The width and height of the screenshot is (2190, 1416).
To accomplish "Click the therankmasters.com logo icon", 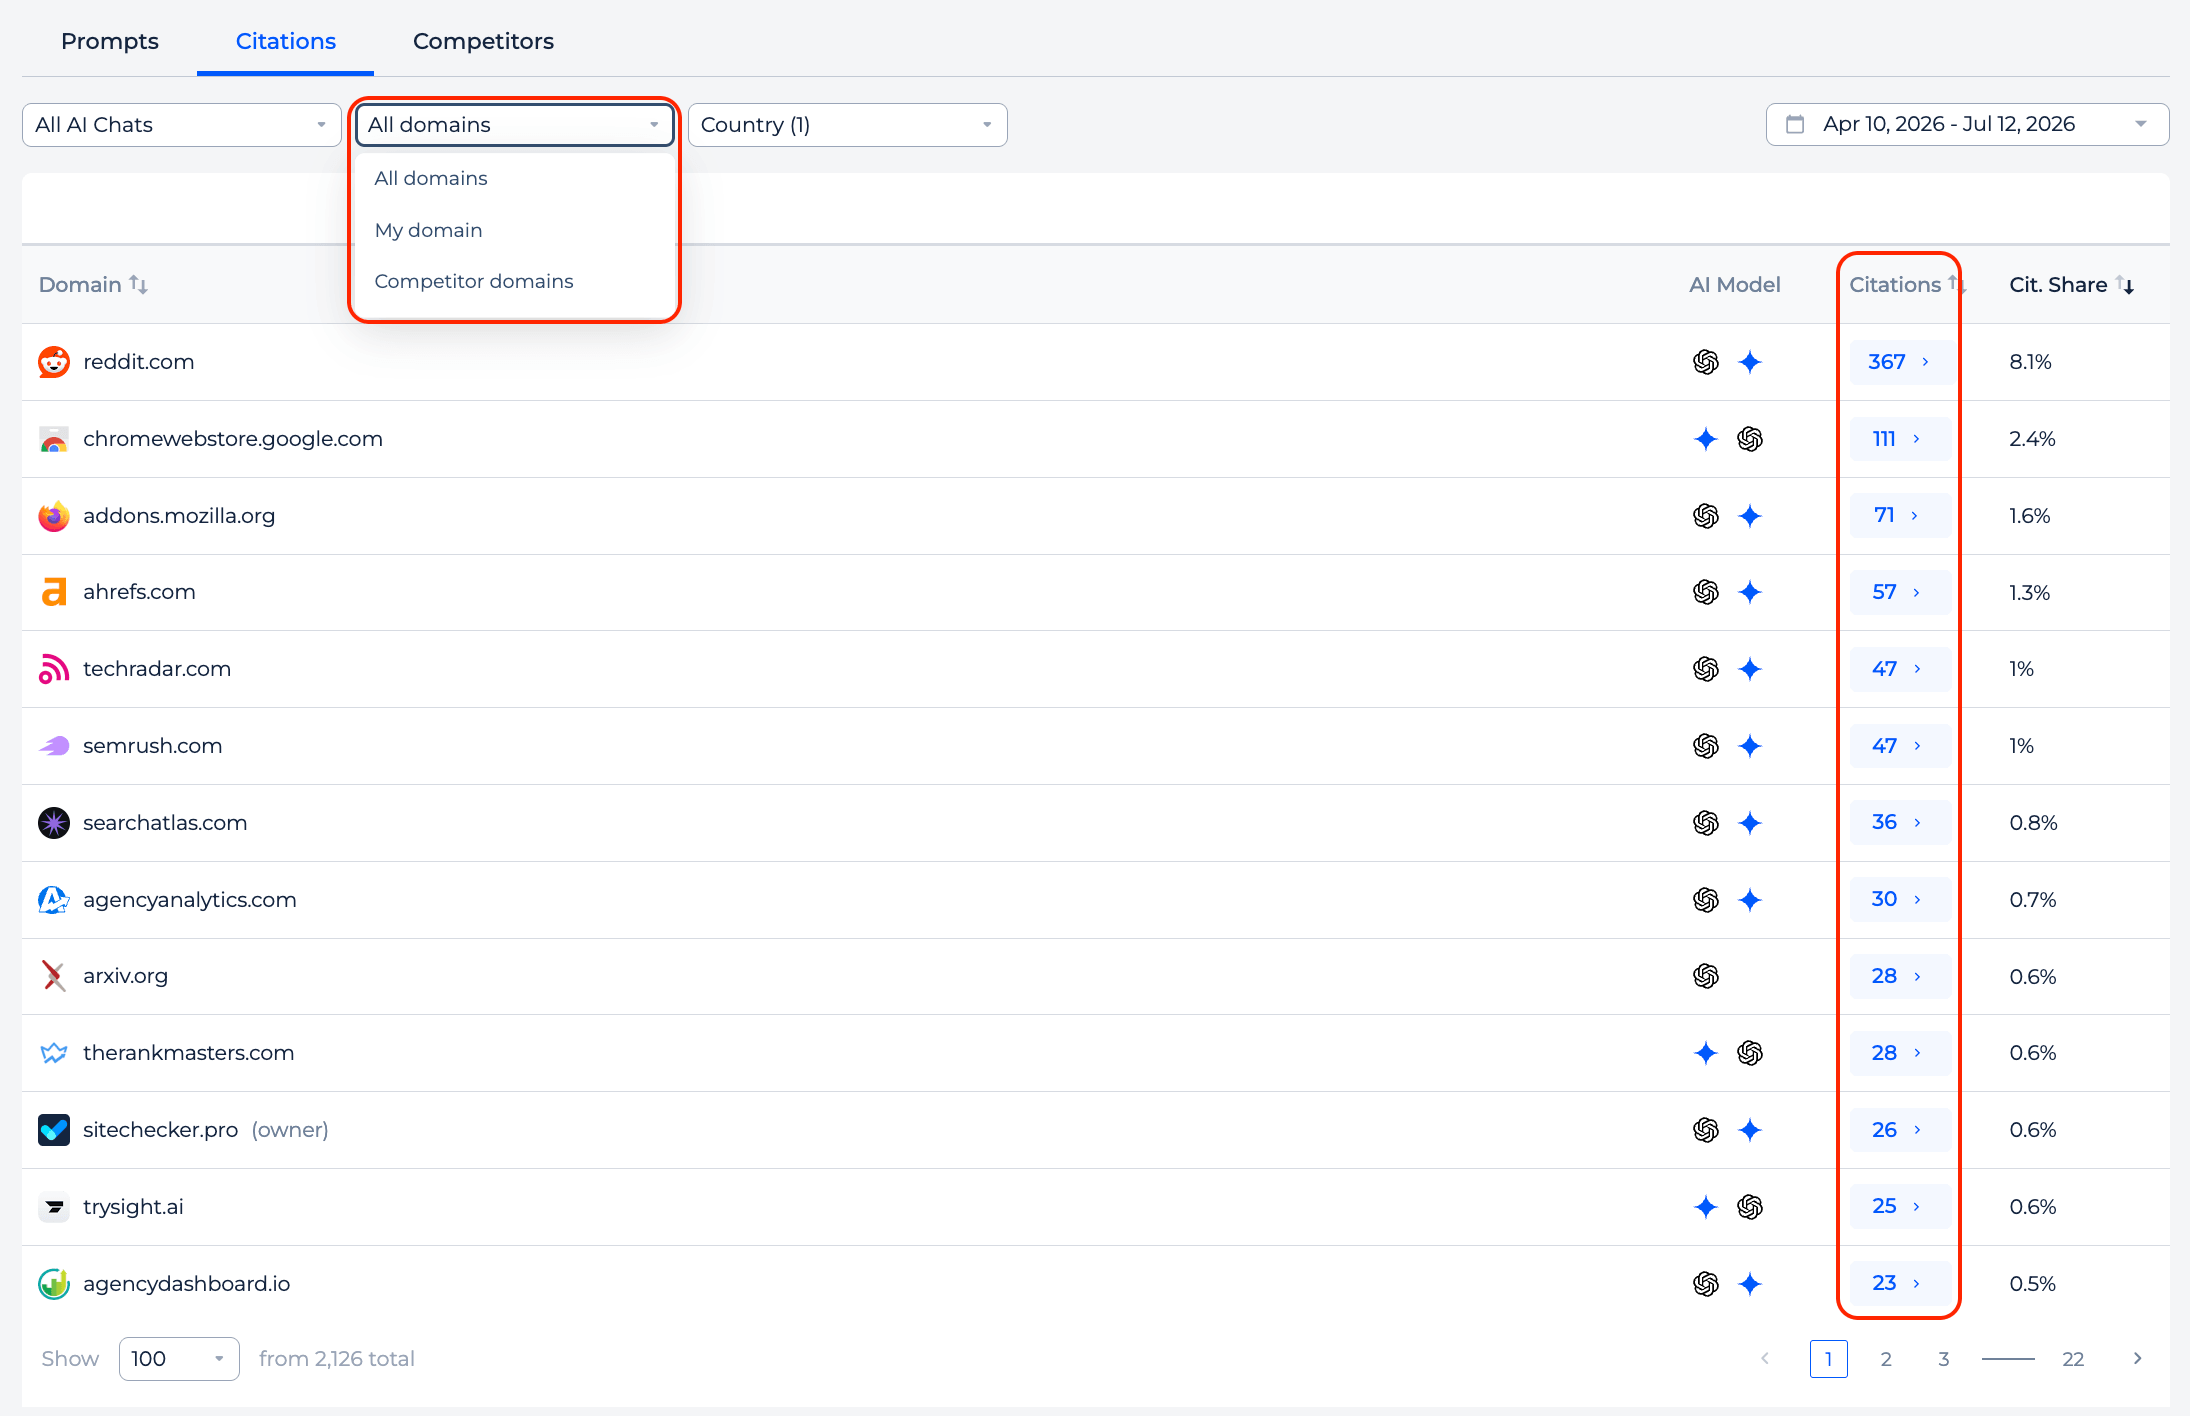I will (x=54, y=1053).
